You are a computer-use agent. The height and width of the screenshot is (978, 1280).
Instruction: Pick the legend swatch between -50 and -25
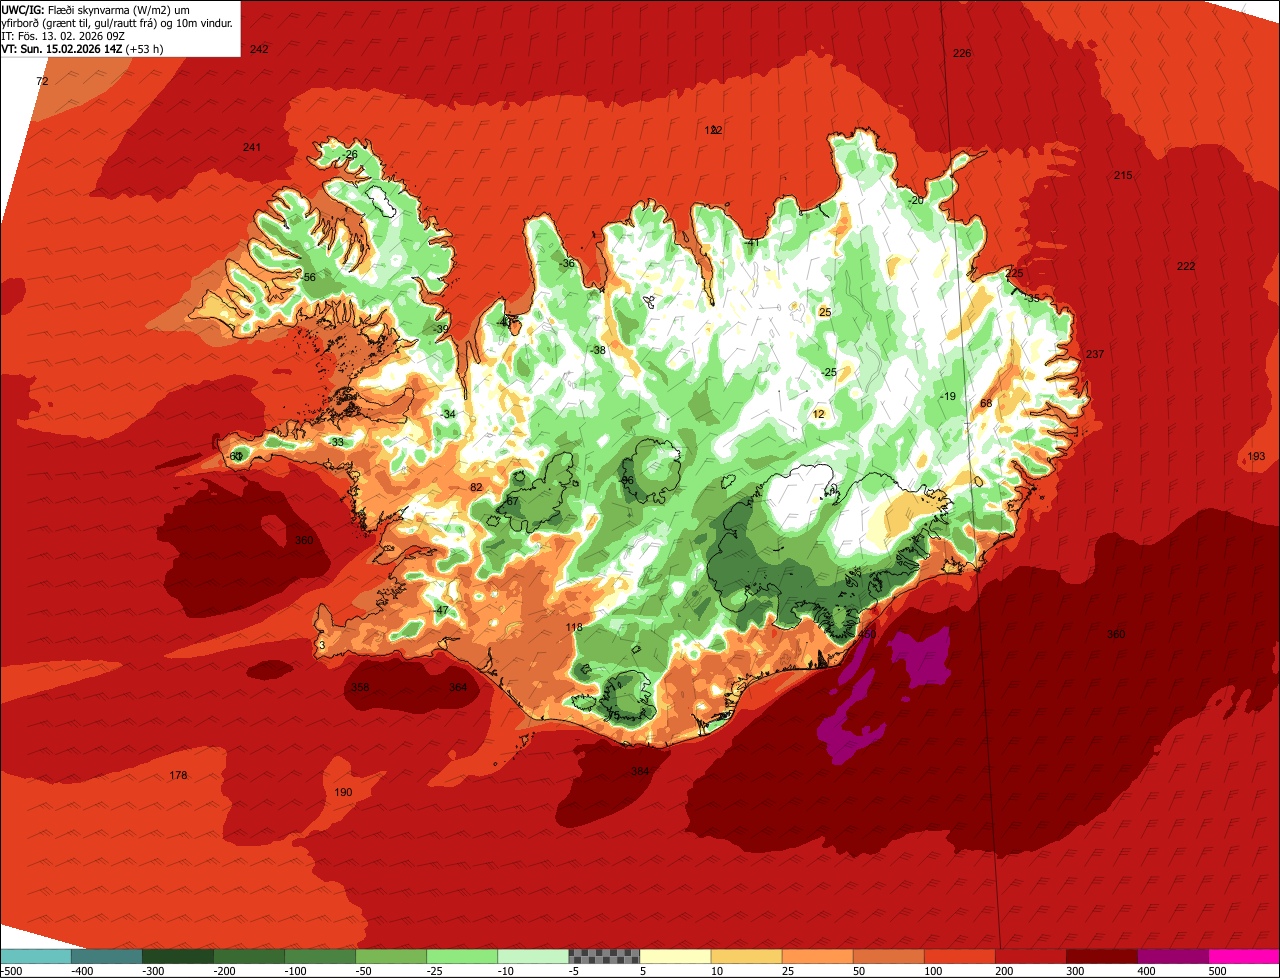(x=391, y=955)
